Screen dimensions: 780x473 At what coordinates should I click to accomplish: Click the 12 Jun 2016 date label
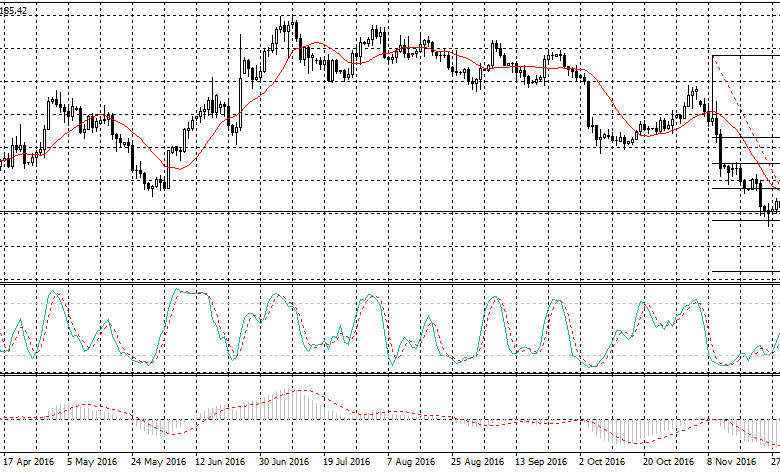click(220, 463)
